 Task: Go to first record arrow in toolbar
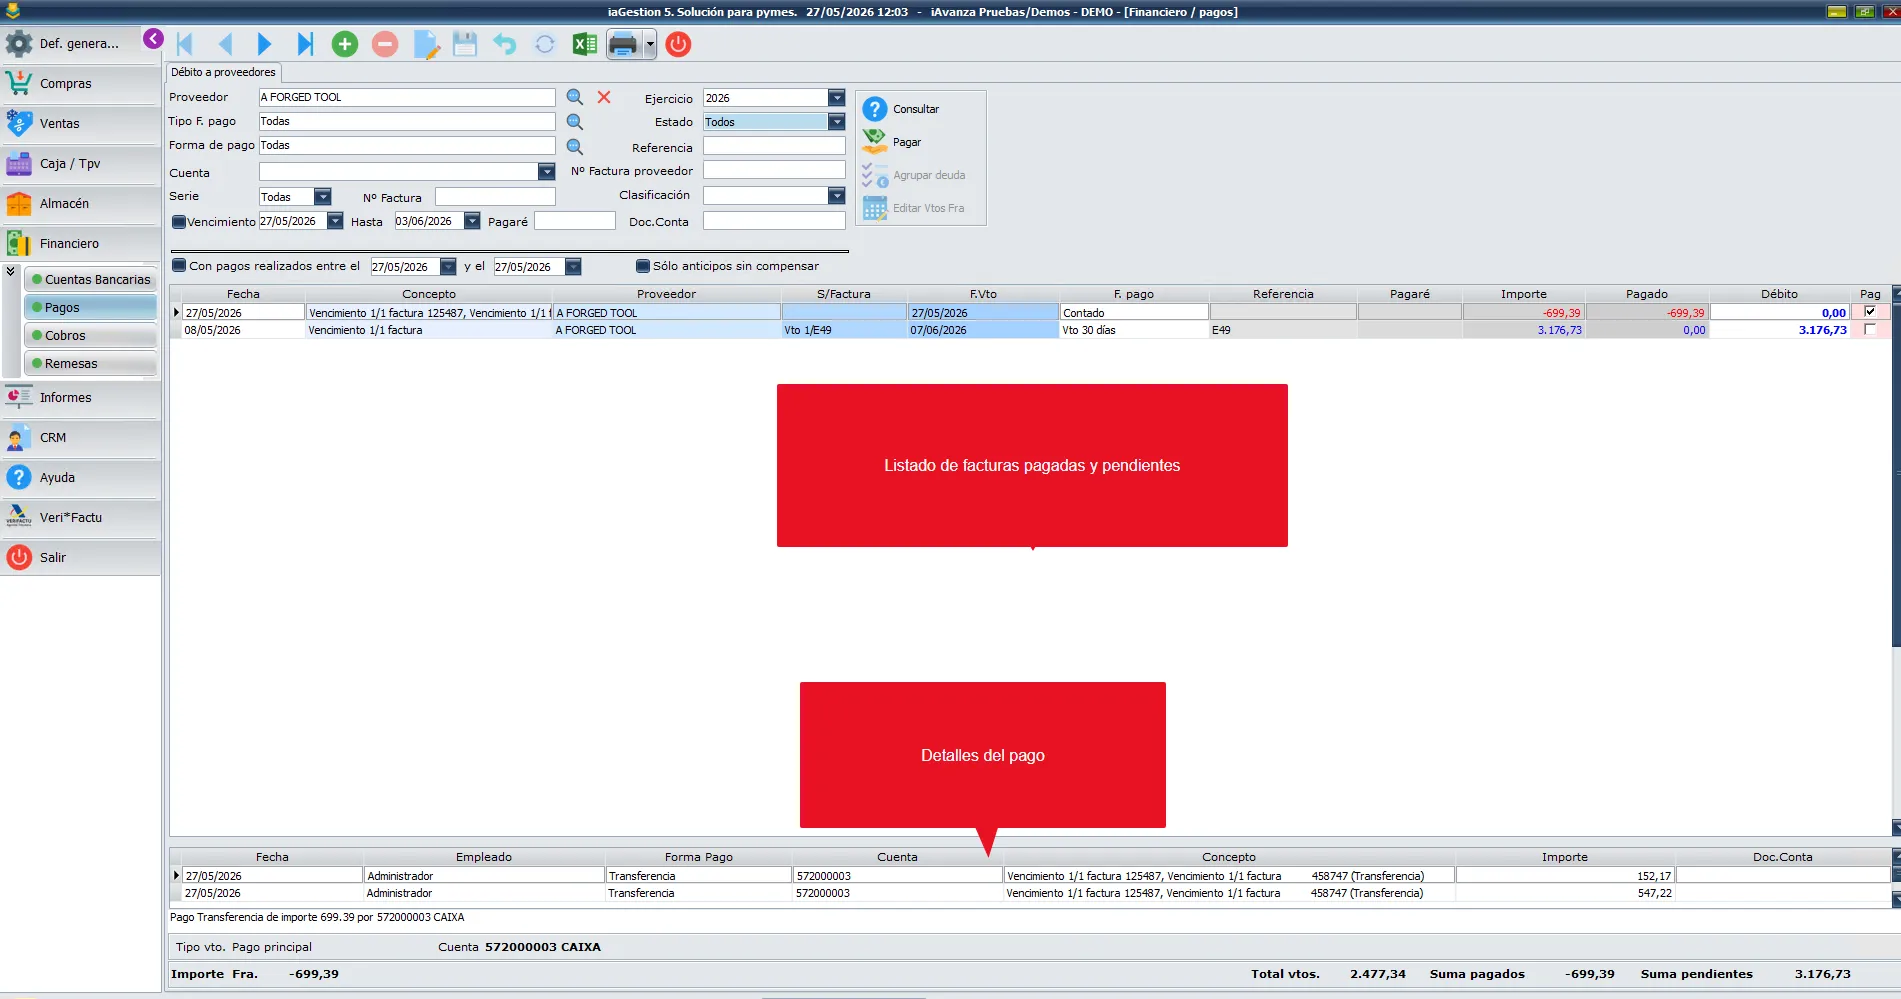pyautogui.click(x=184, y=44)
